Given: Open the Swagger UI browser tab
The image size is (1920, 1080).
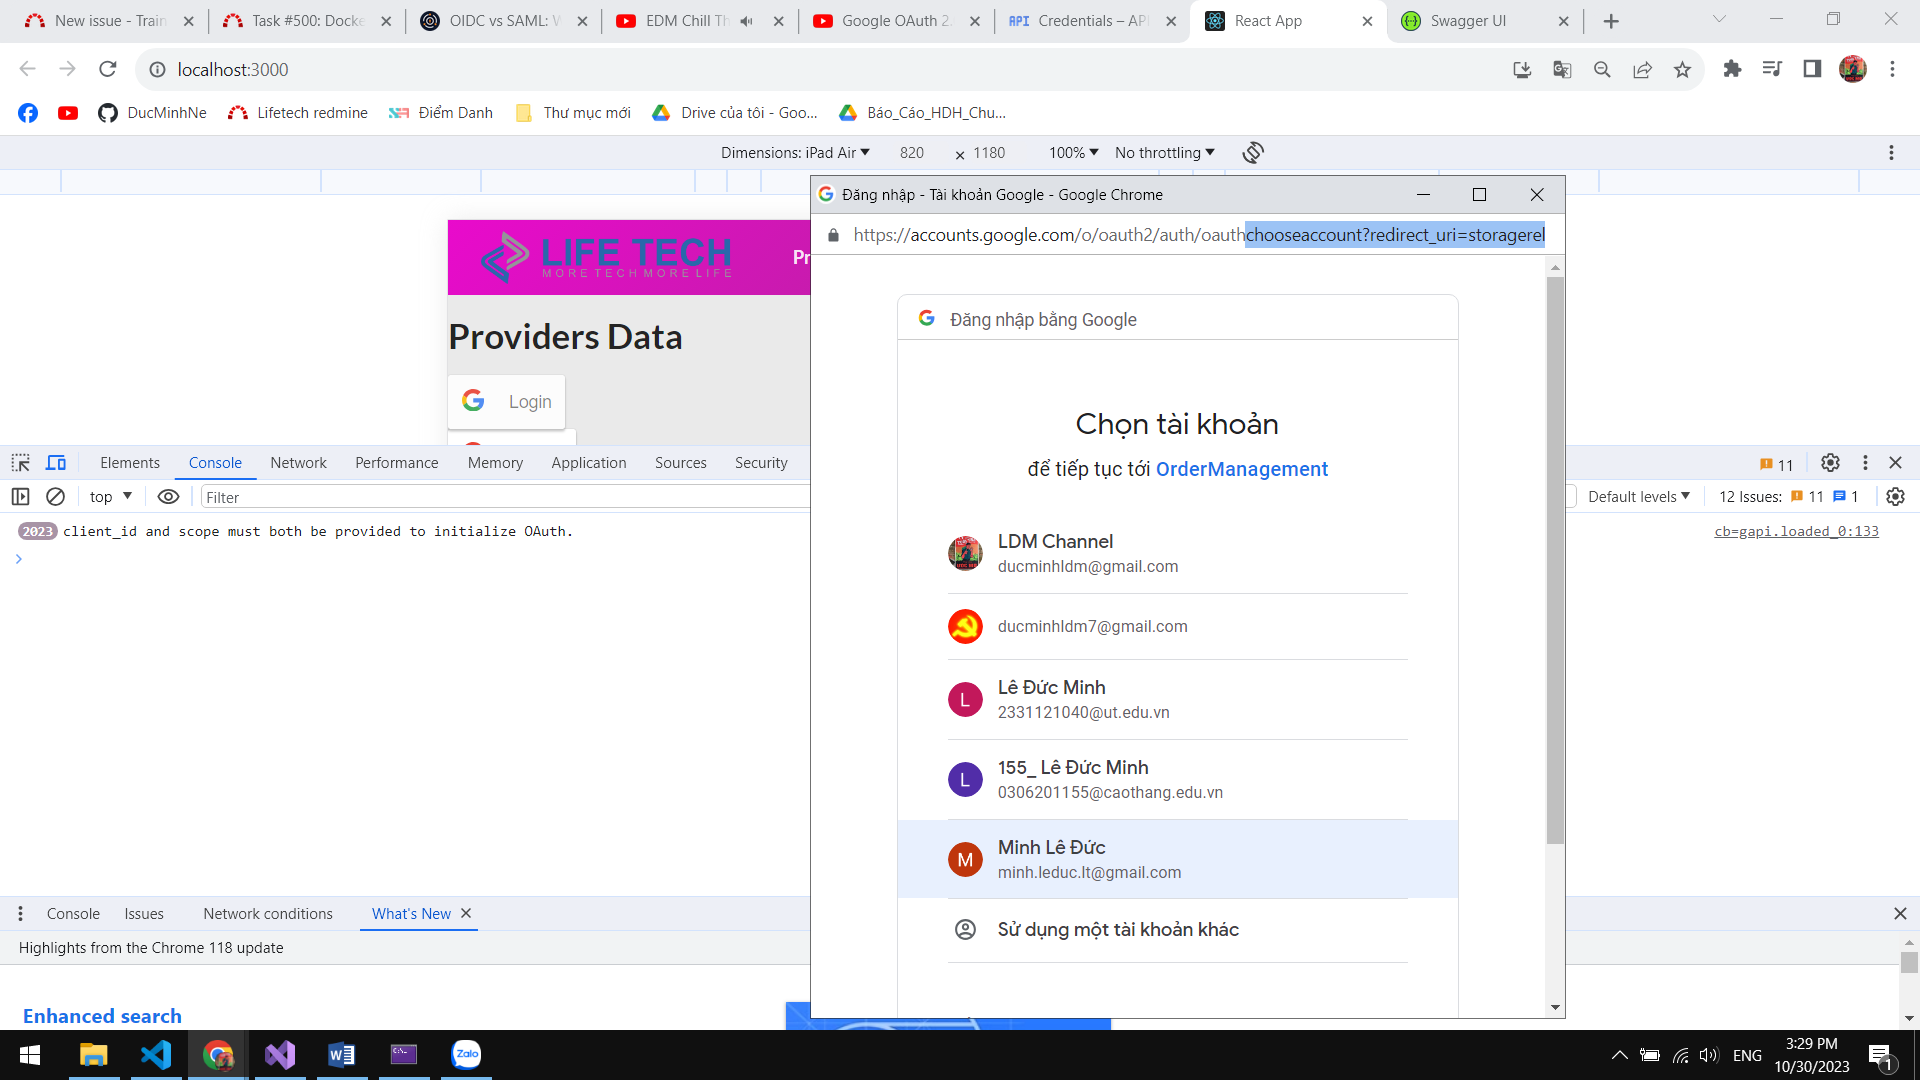Looking at the screenshot, I should click(1467, 21).
